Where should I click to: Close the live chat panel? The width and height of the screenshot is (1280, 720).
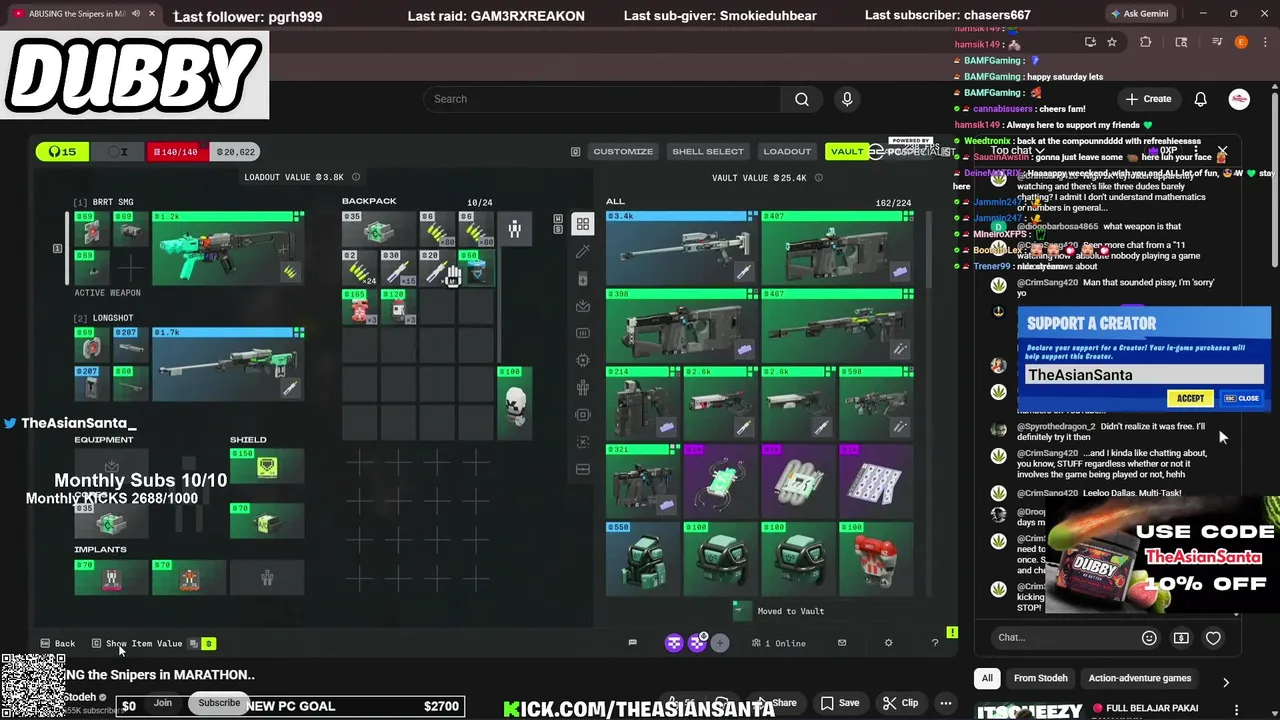(x=1222, y=151)
